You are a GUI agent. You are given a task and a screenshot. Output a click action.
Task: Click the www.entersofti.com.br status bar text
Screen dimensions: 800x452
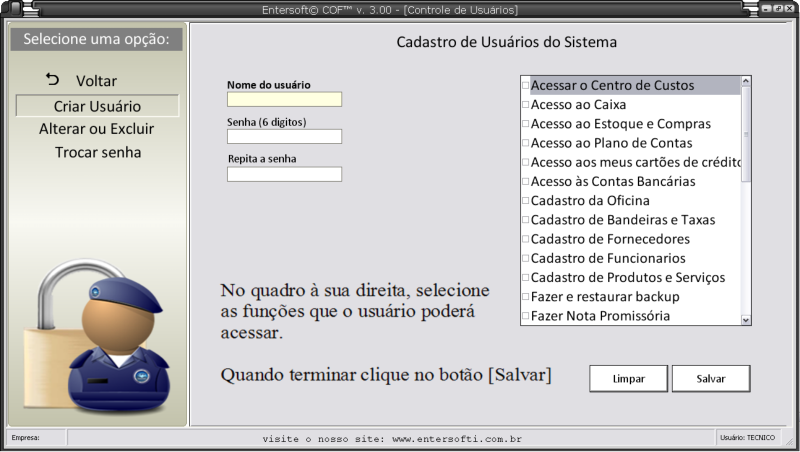[457, 439]
